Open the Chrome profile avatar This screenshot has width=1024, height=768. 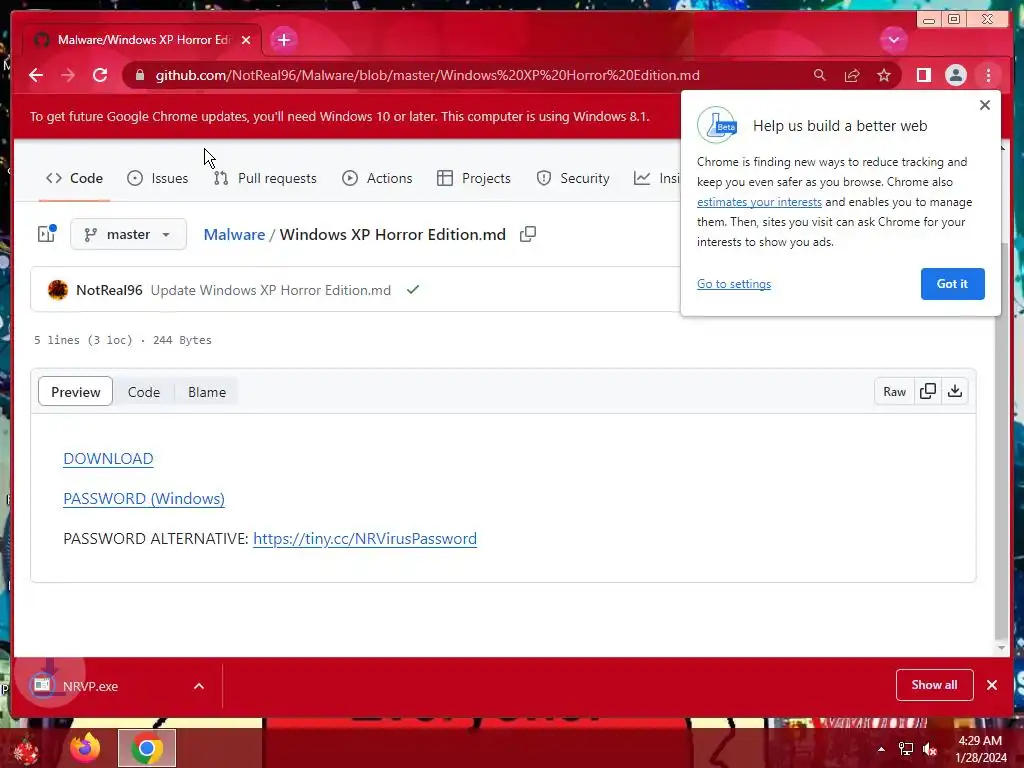point(955,75)
